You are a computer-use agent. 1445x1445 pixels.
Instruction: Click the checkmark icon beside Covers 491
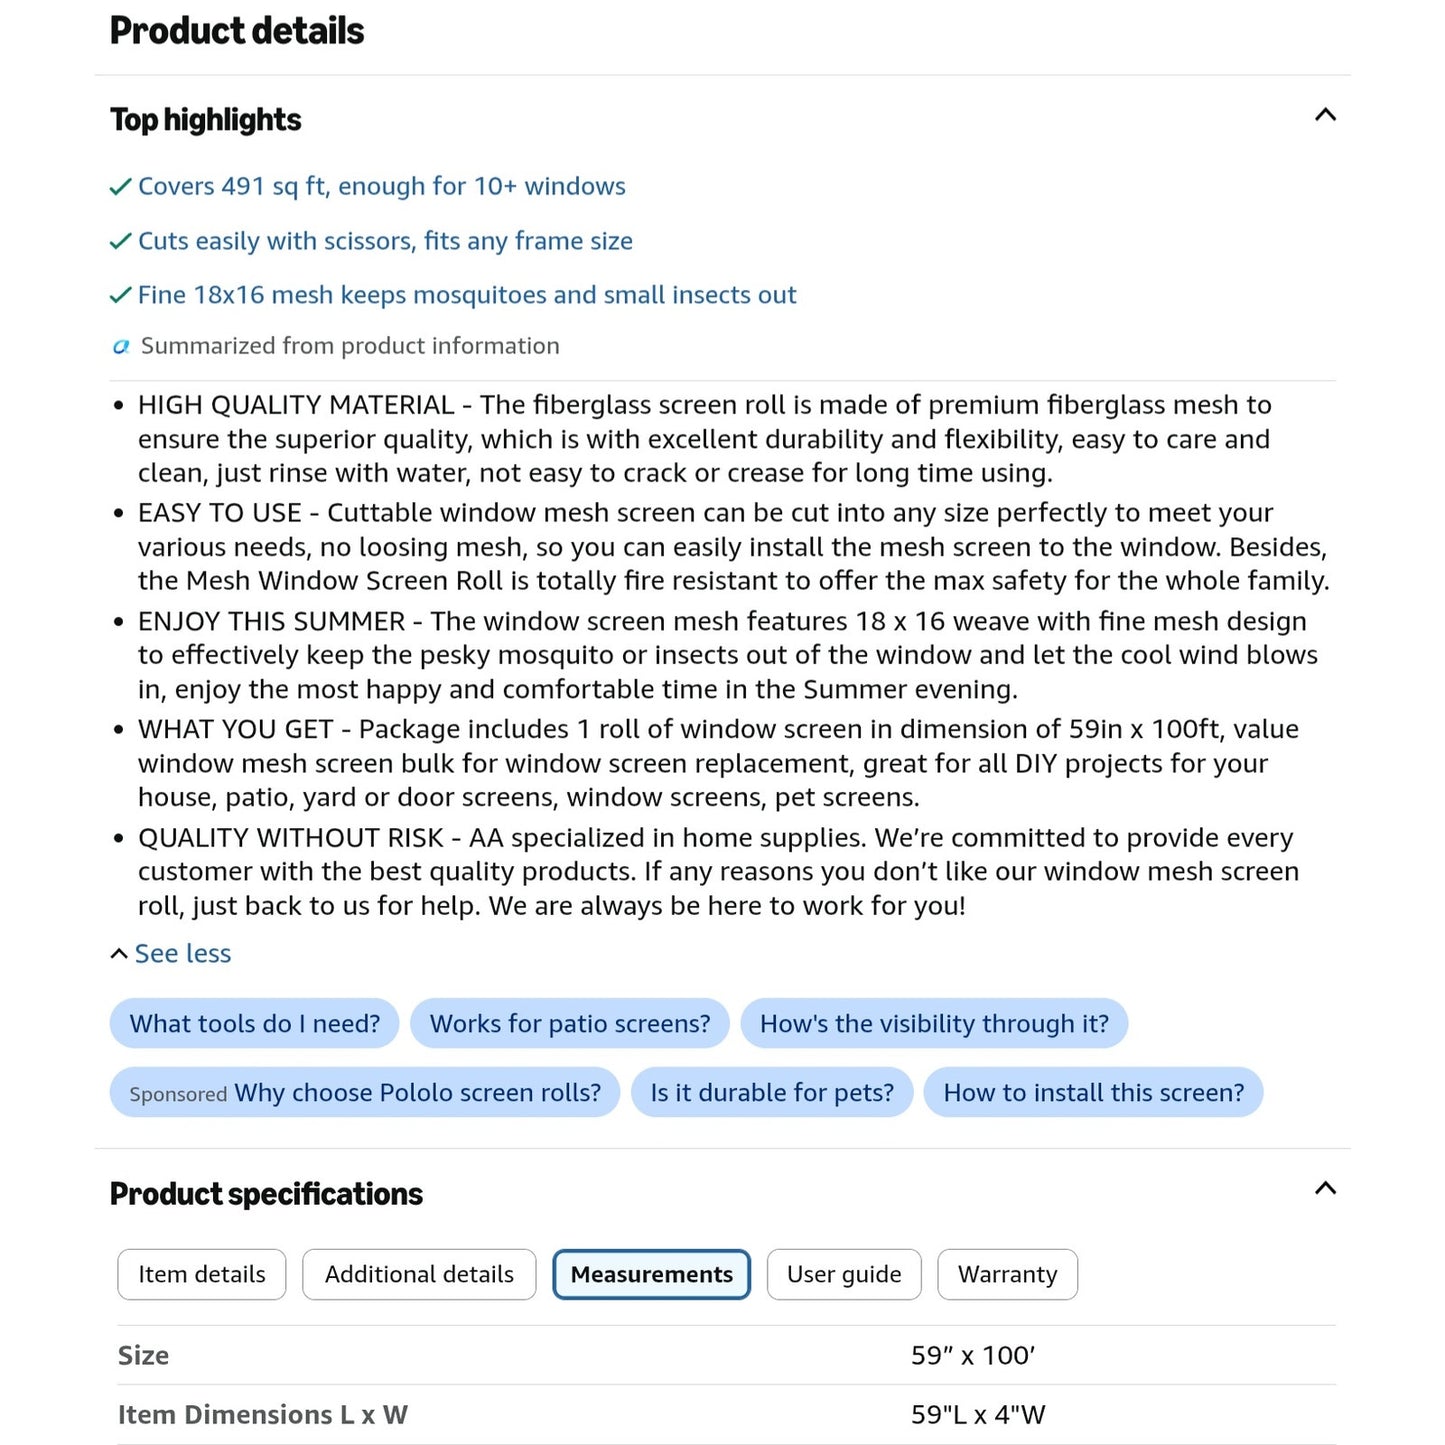coord(121,187)
